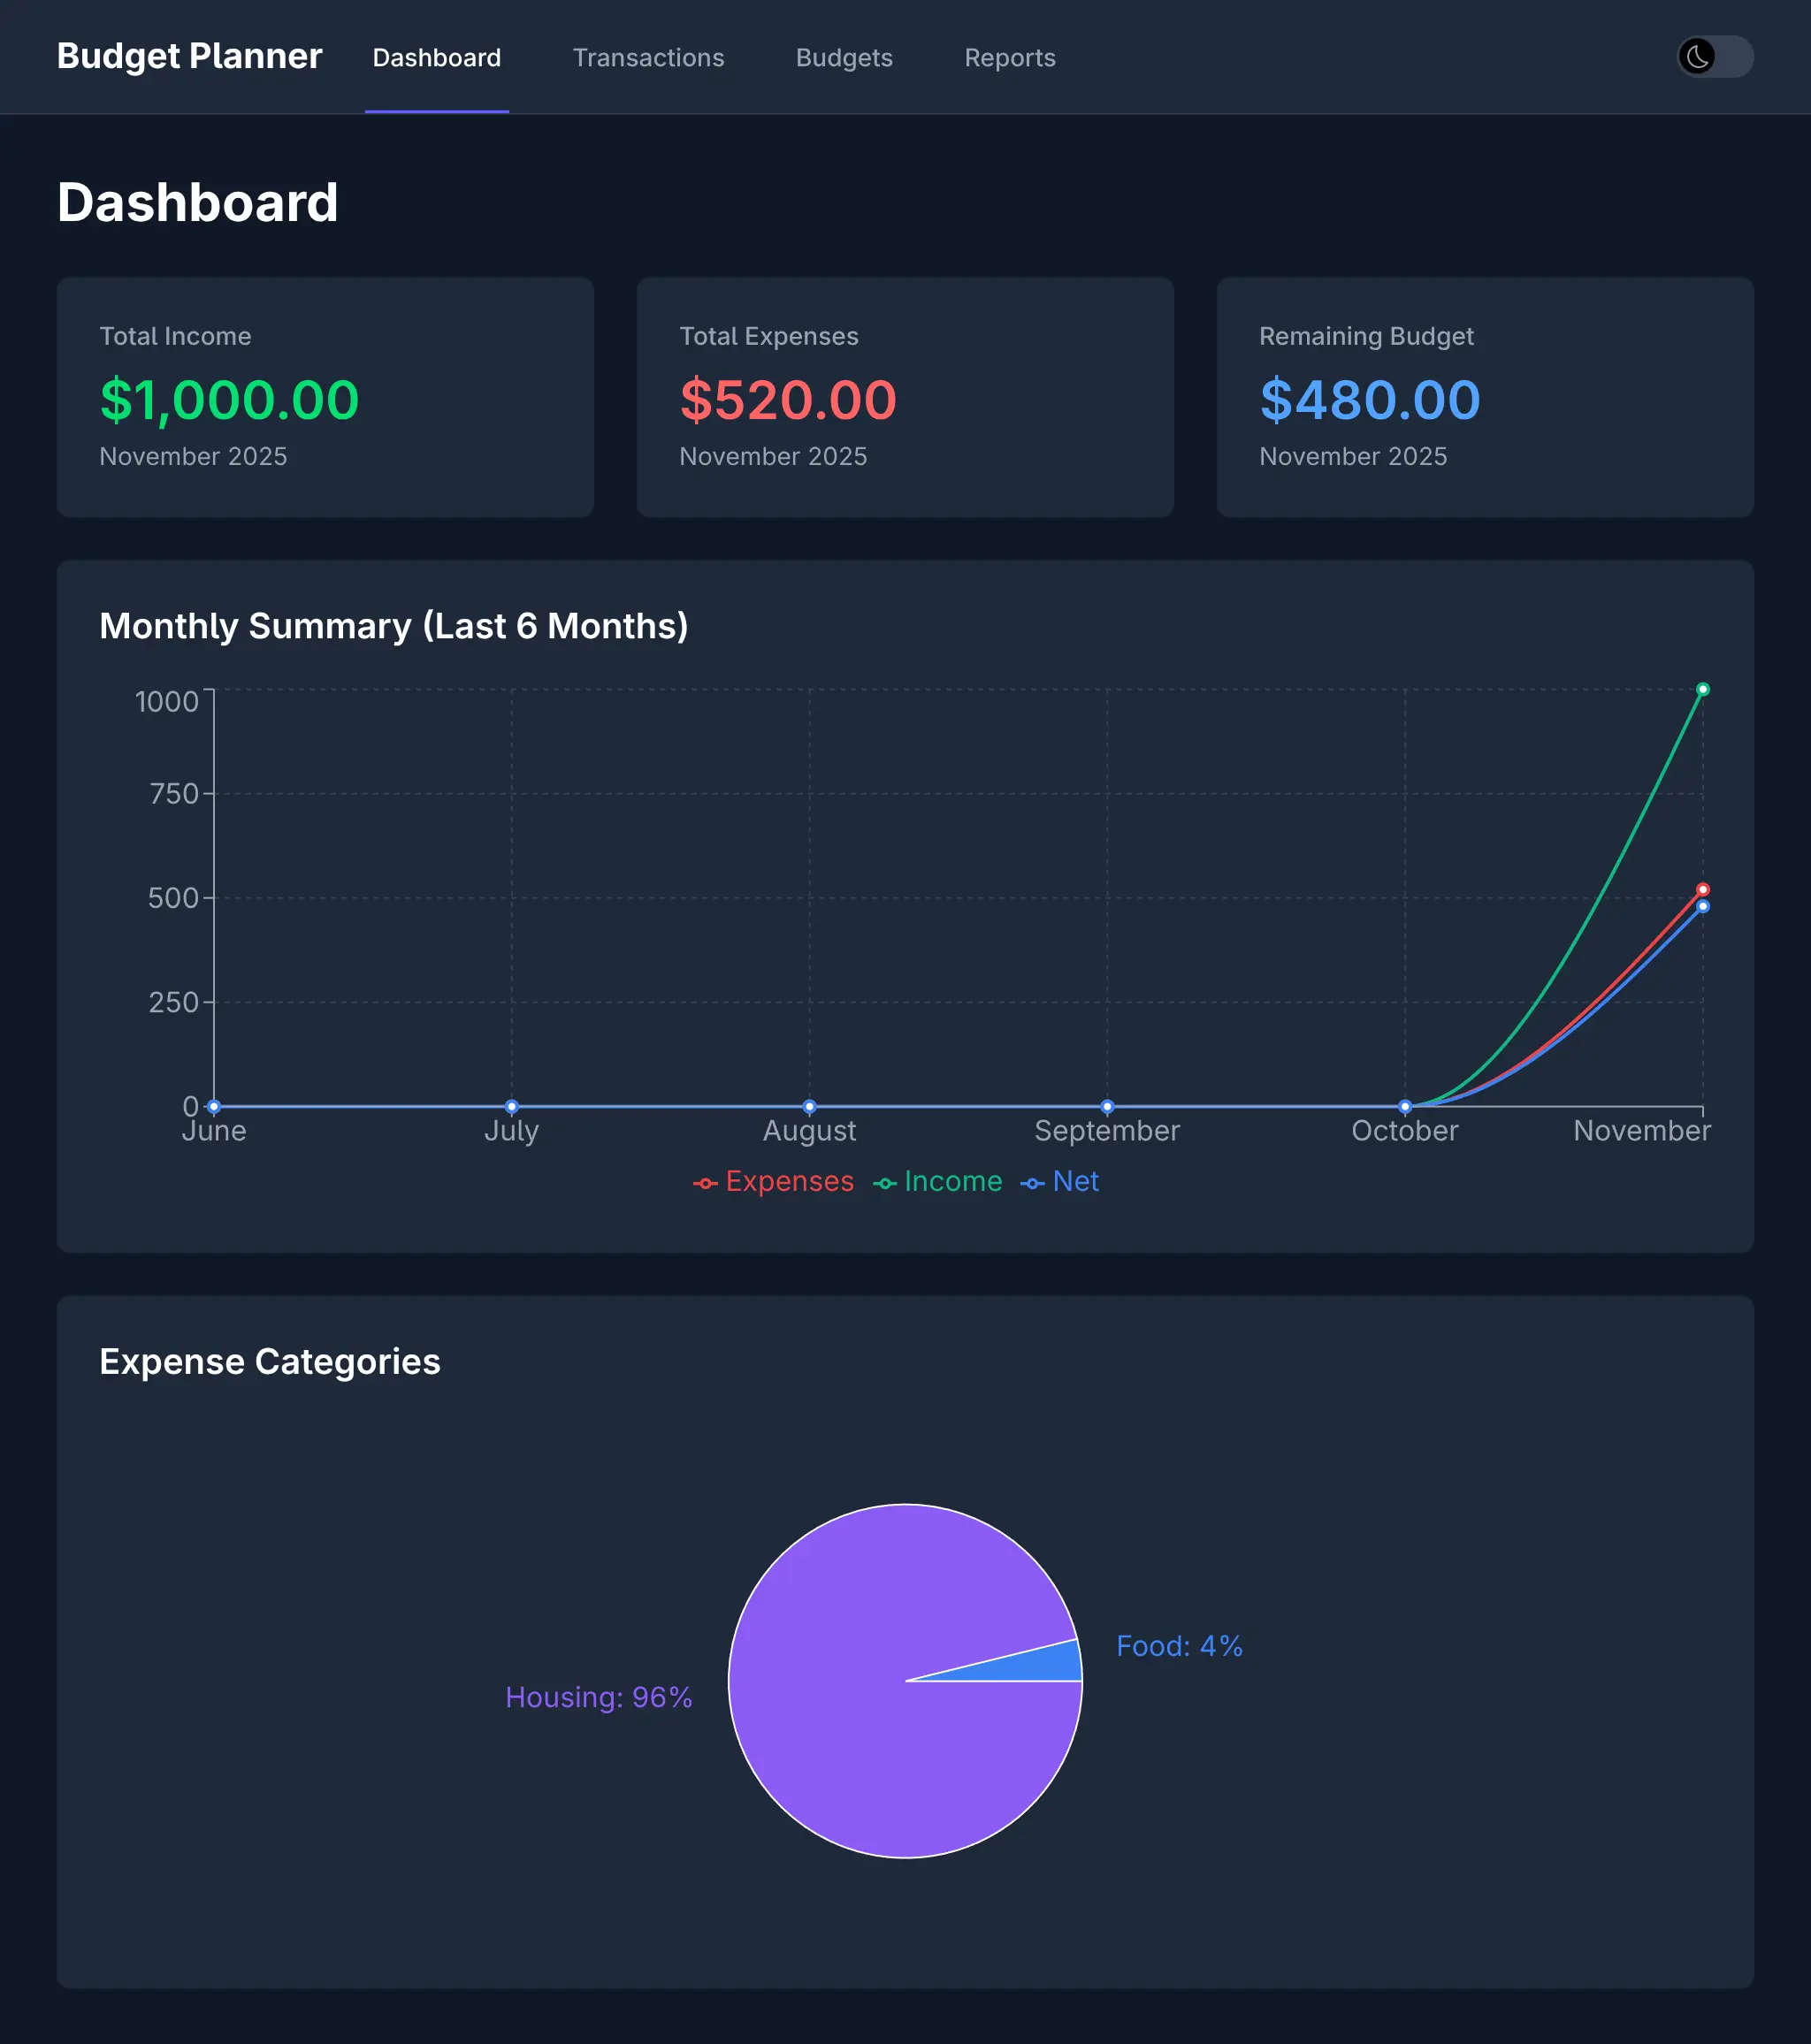Select the Reports tab
1811x2044 pixels.
[x=1009, y=58]
